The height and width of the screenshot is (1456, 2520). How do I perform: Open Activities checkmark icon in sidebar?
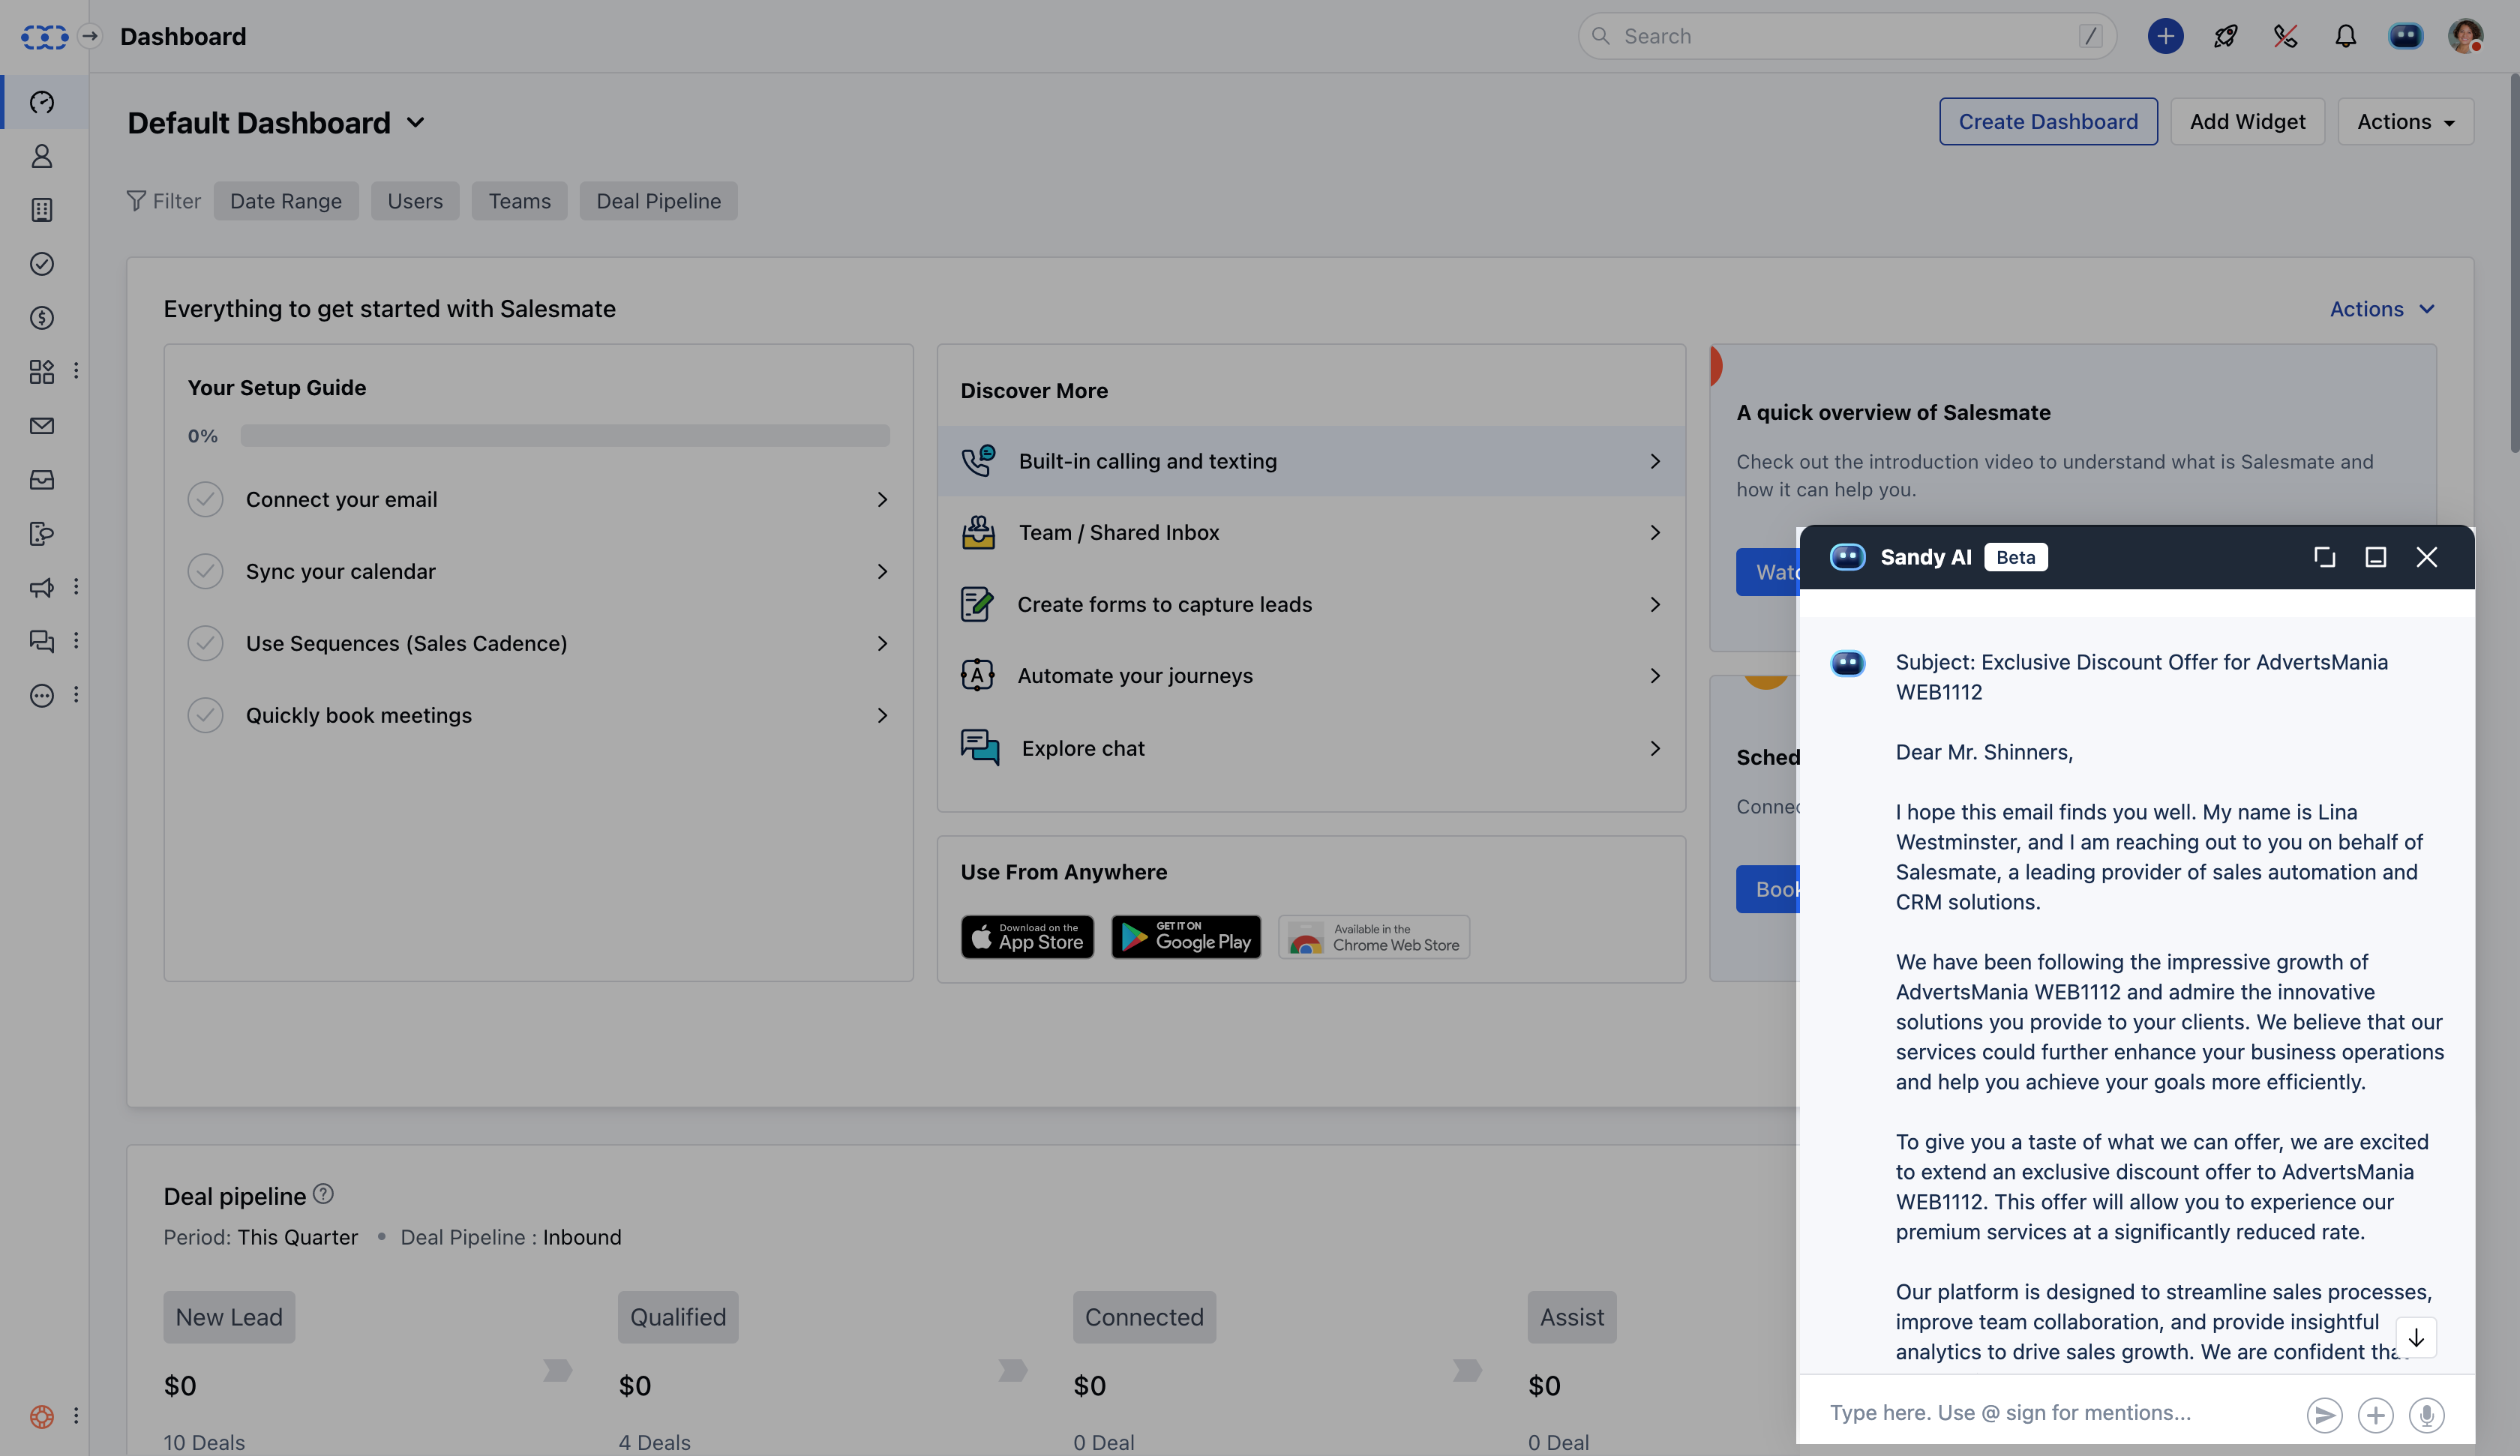(x=42, y=264)
